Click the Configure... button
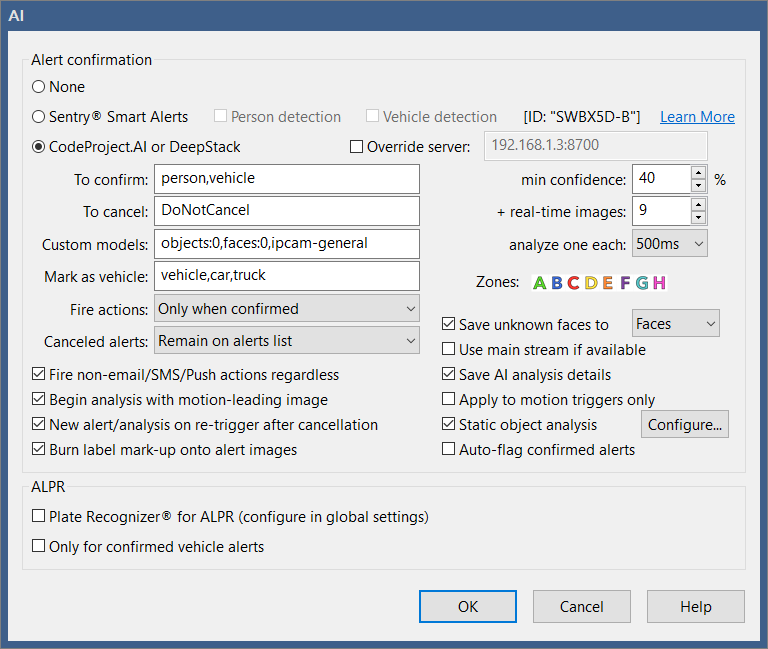This screenshot has width=768, height=649. [685, 425]
